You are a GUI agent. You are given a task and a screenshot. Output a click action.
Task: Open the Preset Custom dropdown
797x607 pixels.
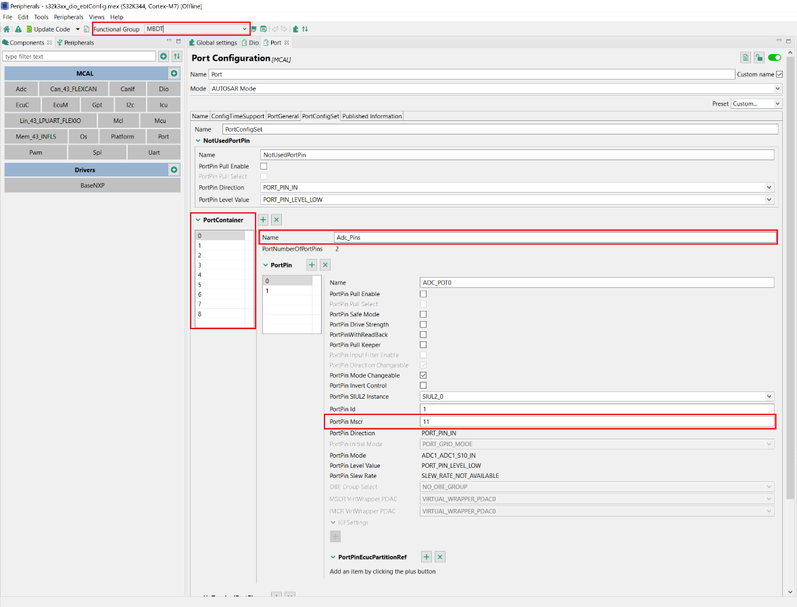click(x=756, y=104)
